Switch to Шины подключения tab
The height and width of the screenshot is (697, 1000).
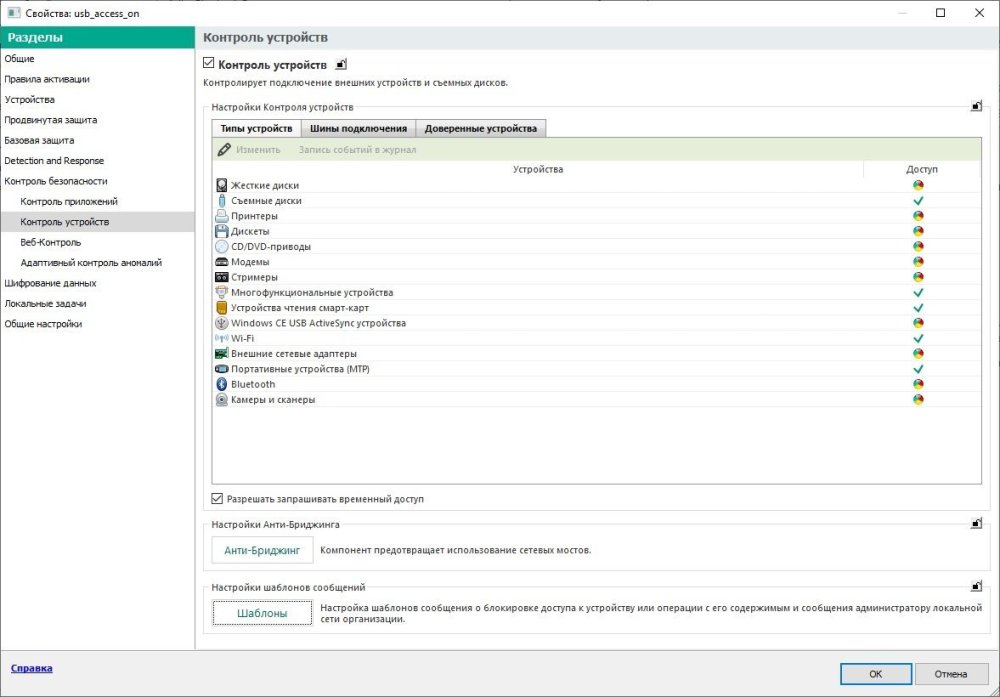pyautogui.click(x=358, y=128)
